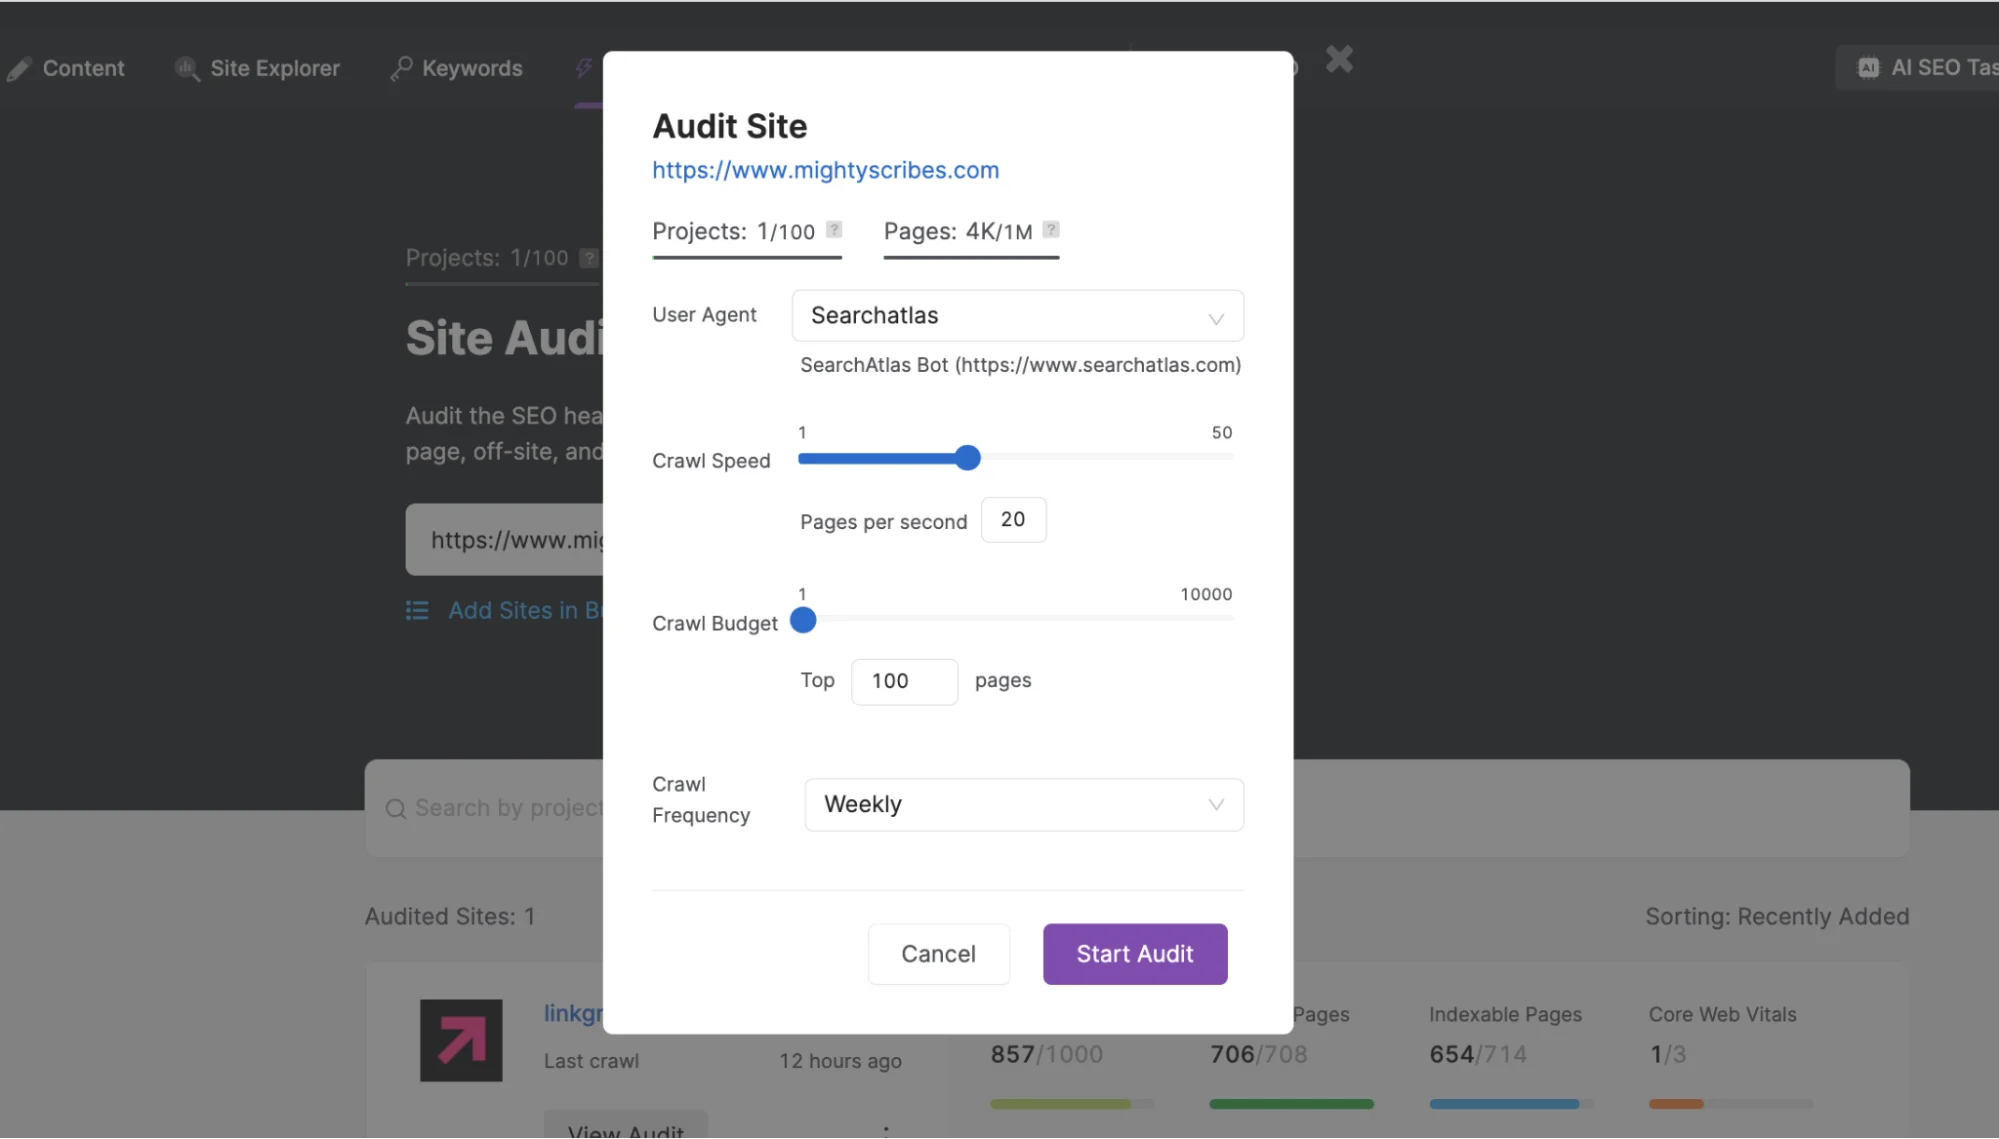Click the Add Sites in Bulk list icon

[417, 610]
